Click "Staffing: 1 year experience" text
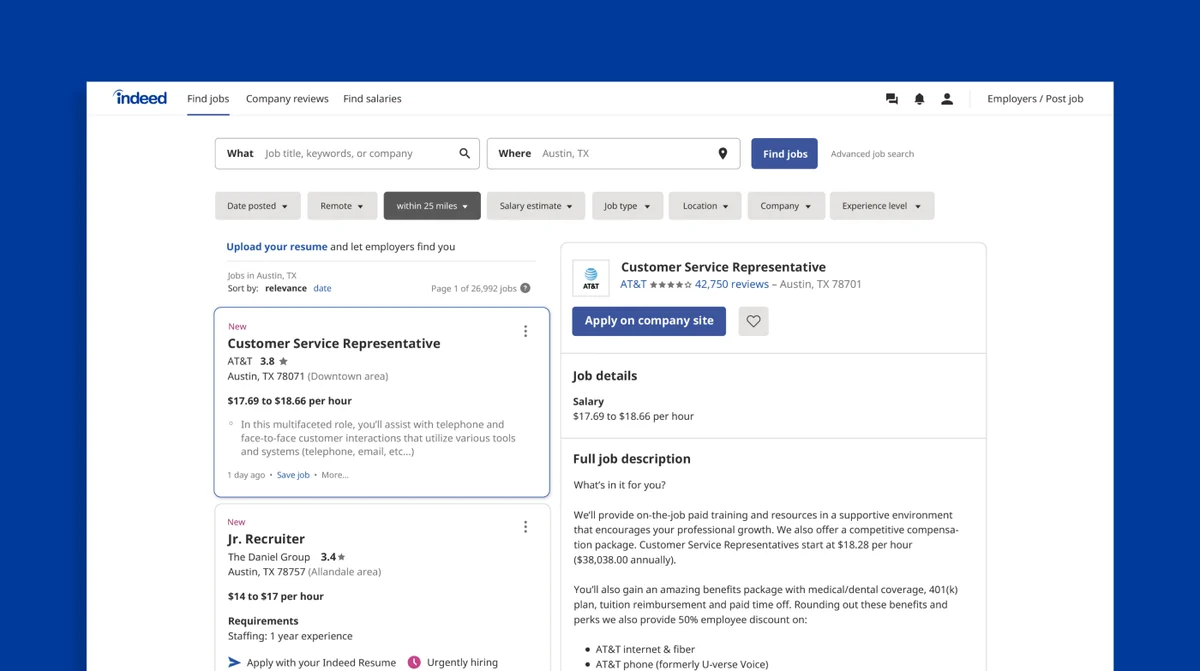The width and height of the screenshot is (1200, 671). click(x=290, y=636)
